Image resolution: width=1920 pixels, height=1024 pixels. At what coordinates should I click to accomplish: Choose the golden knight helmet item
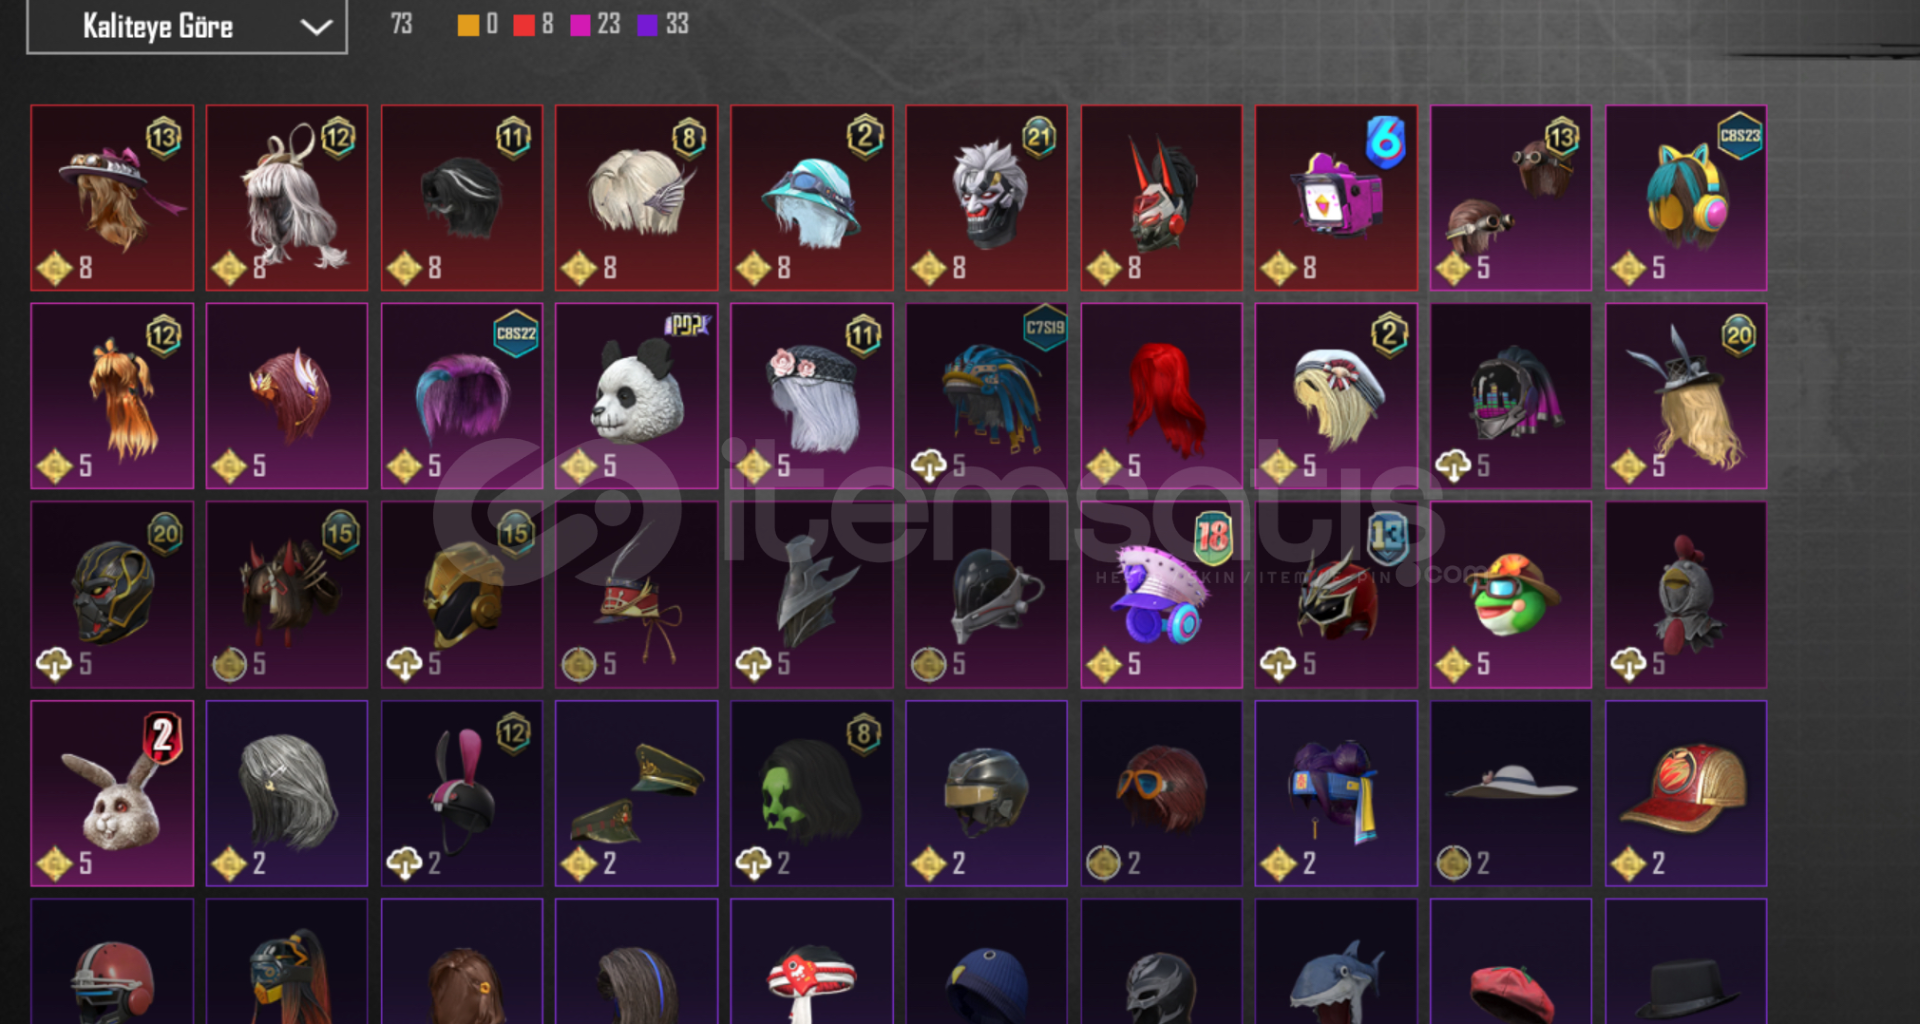pyautogui.click(x=461, y=595)
